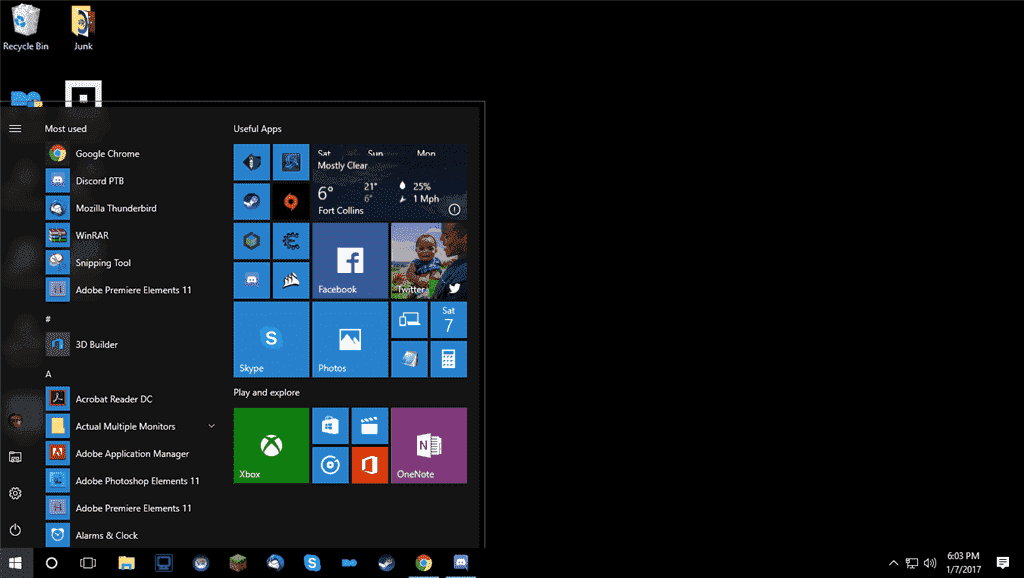Open user account avatar in Start rail
This screenshot has width=1024, height=578.
[15, 420]
